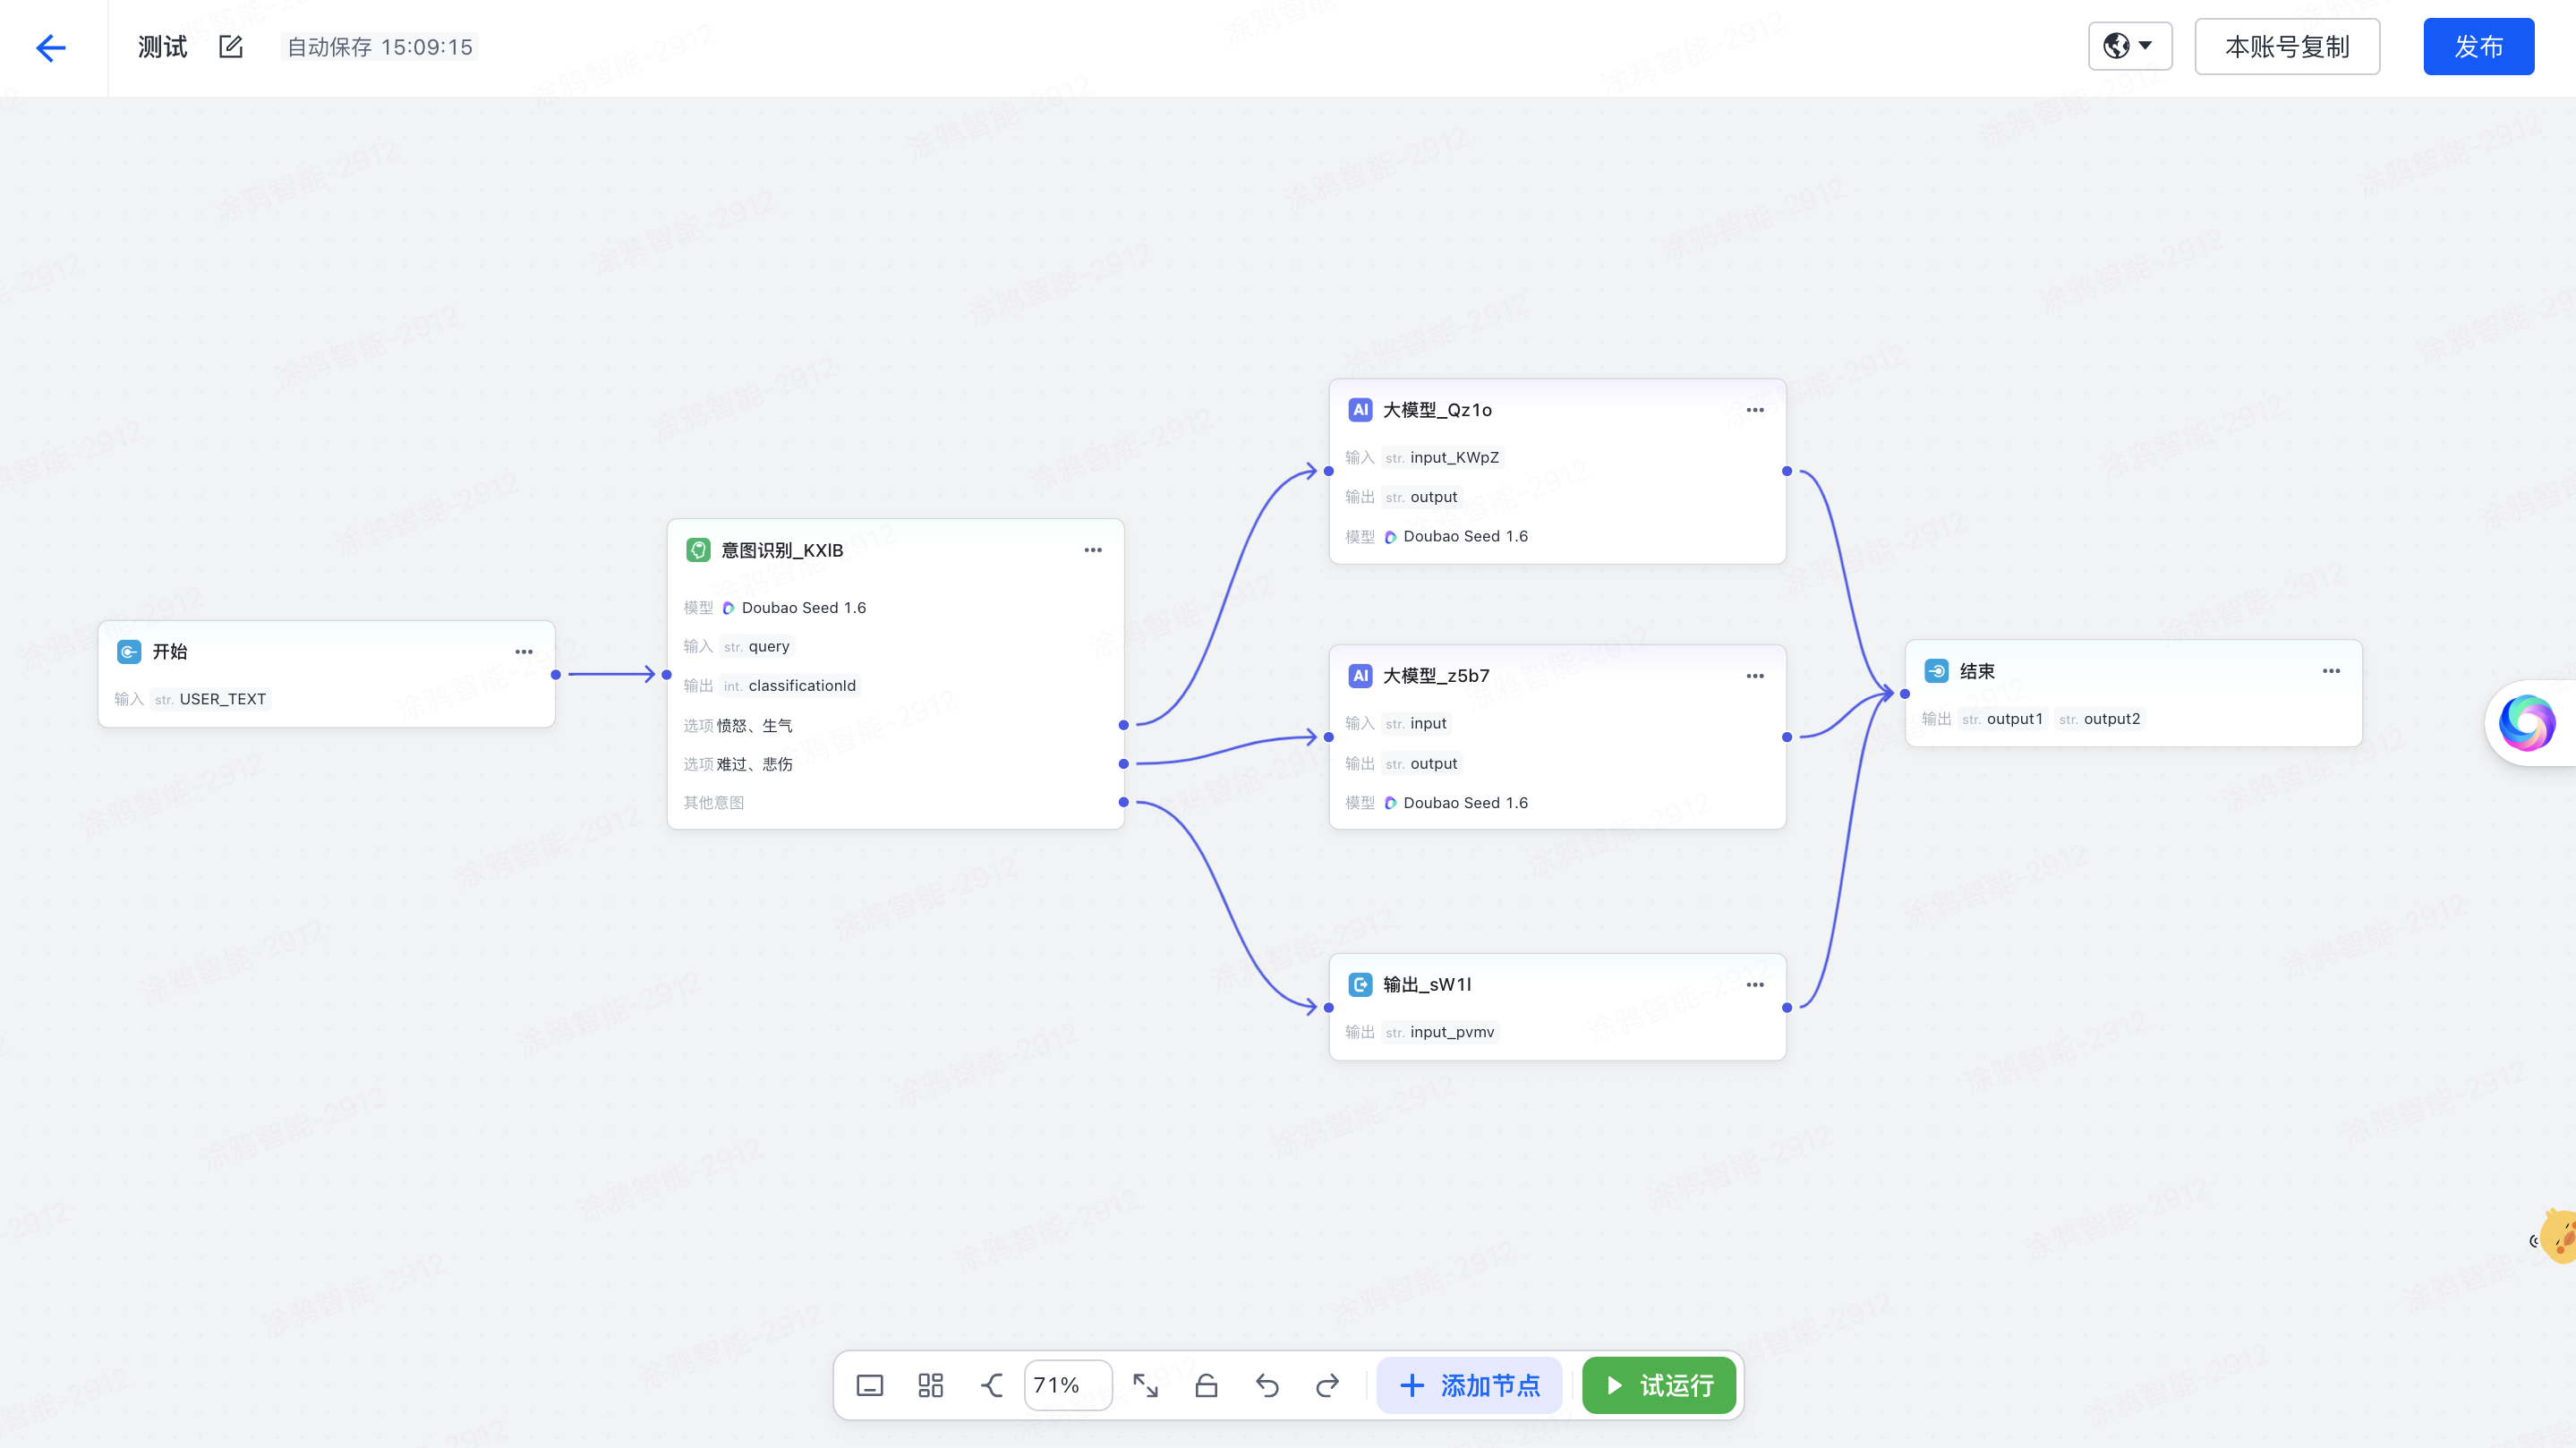
Task: Redo the last action
Action: [1327, 1385]
